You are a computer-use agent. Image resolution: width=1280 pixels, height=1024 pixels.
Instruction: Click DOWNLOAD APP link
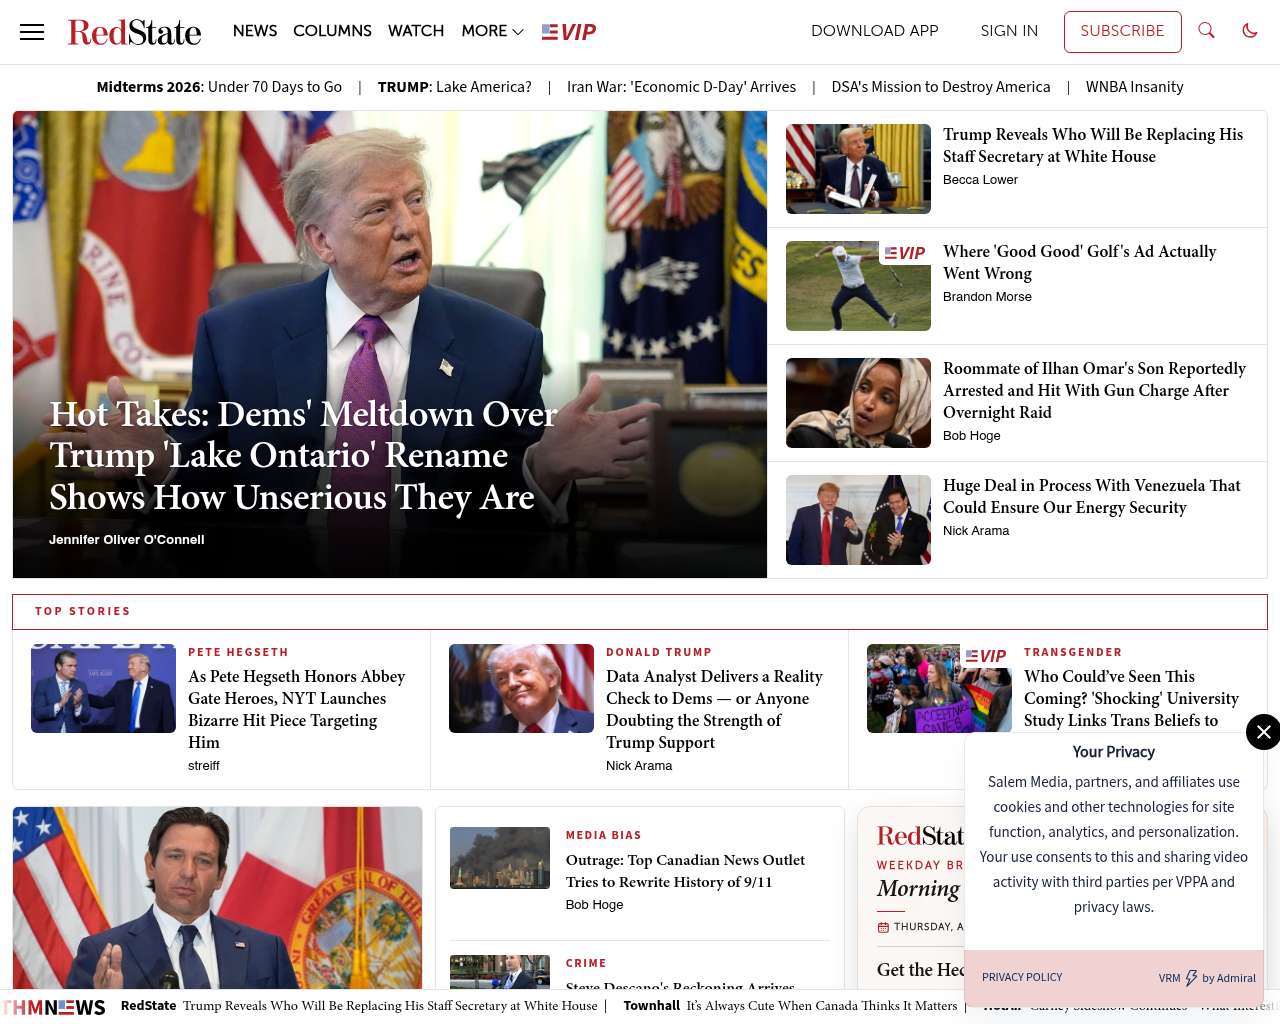click(875, 31)
